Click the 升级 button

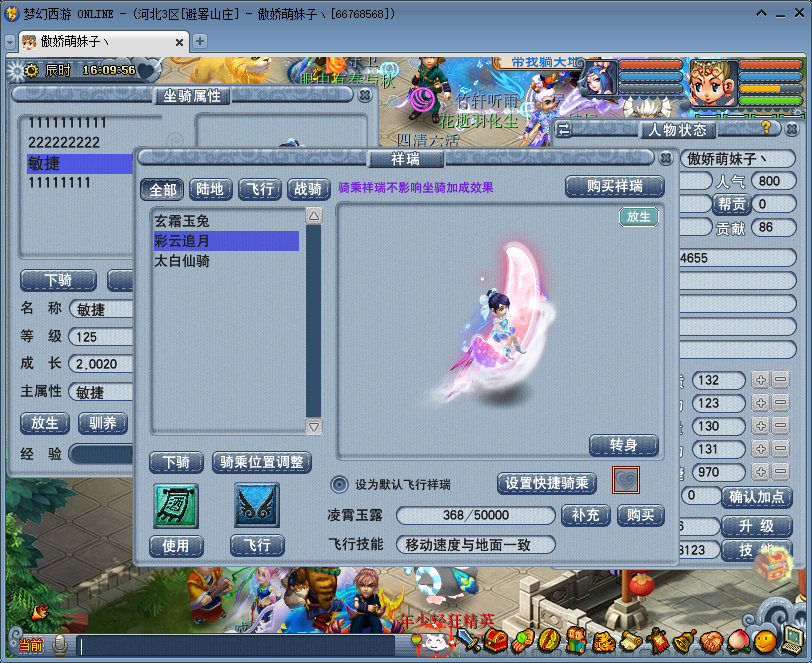[757, 526]
